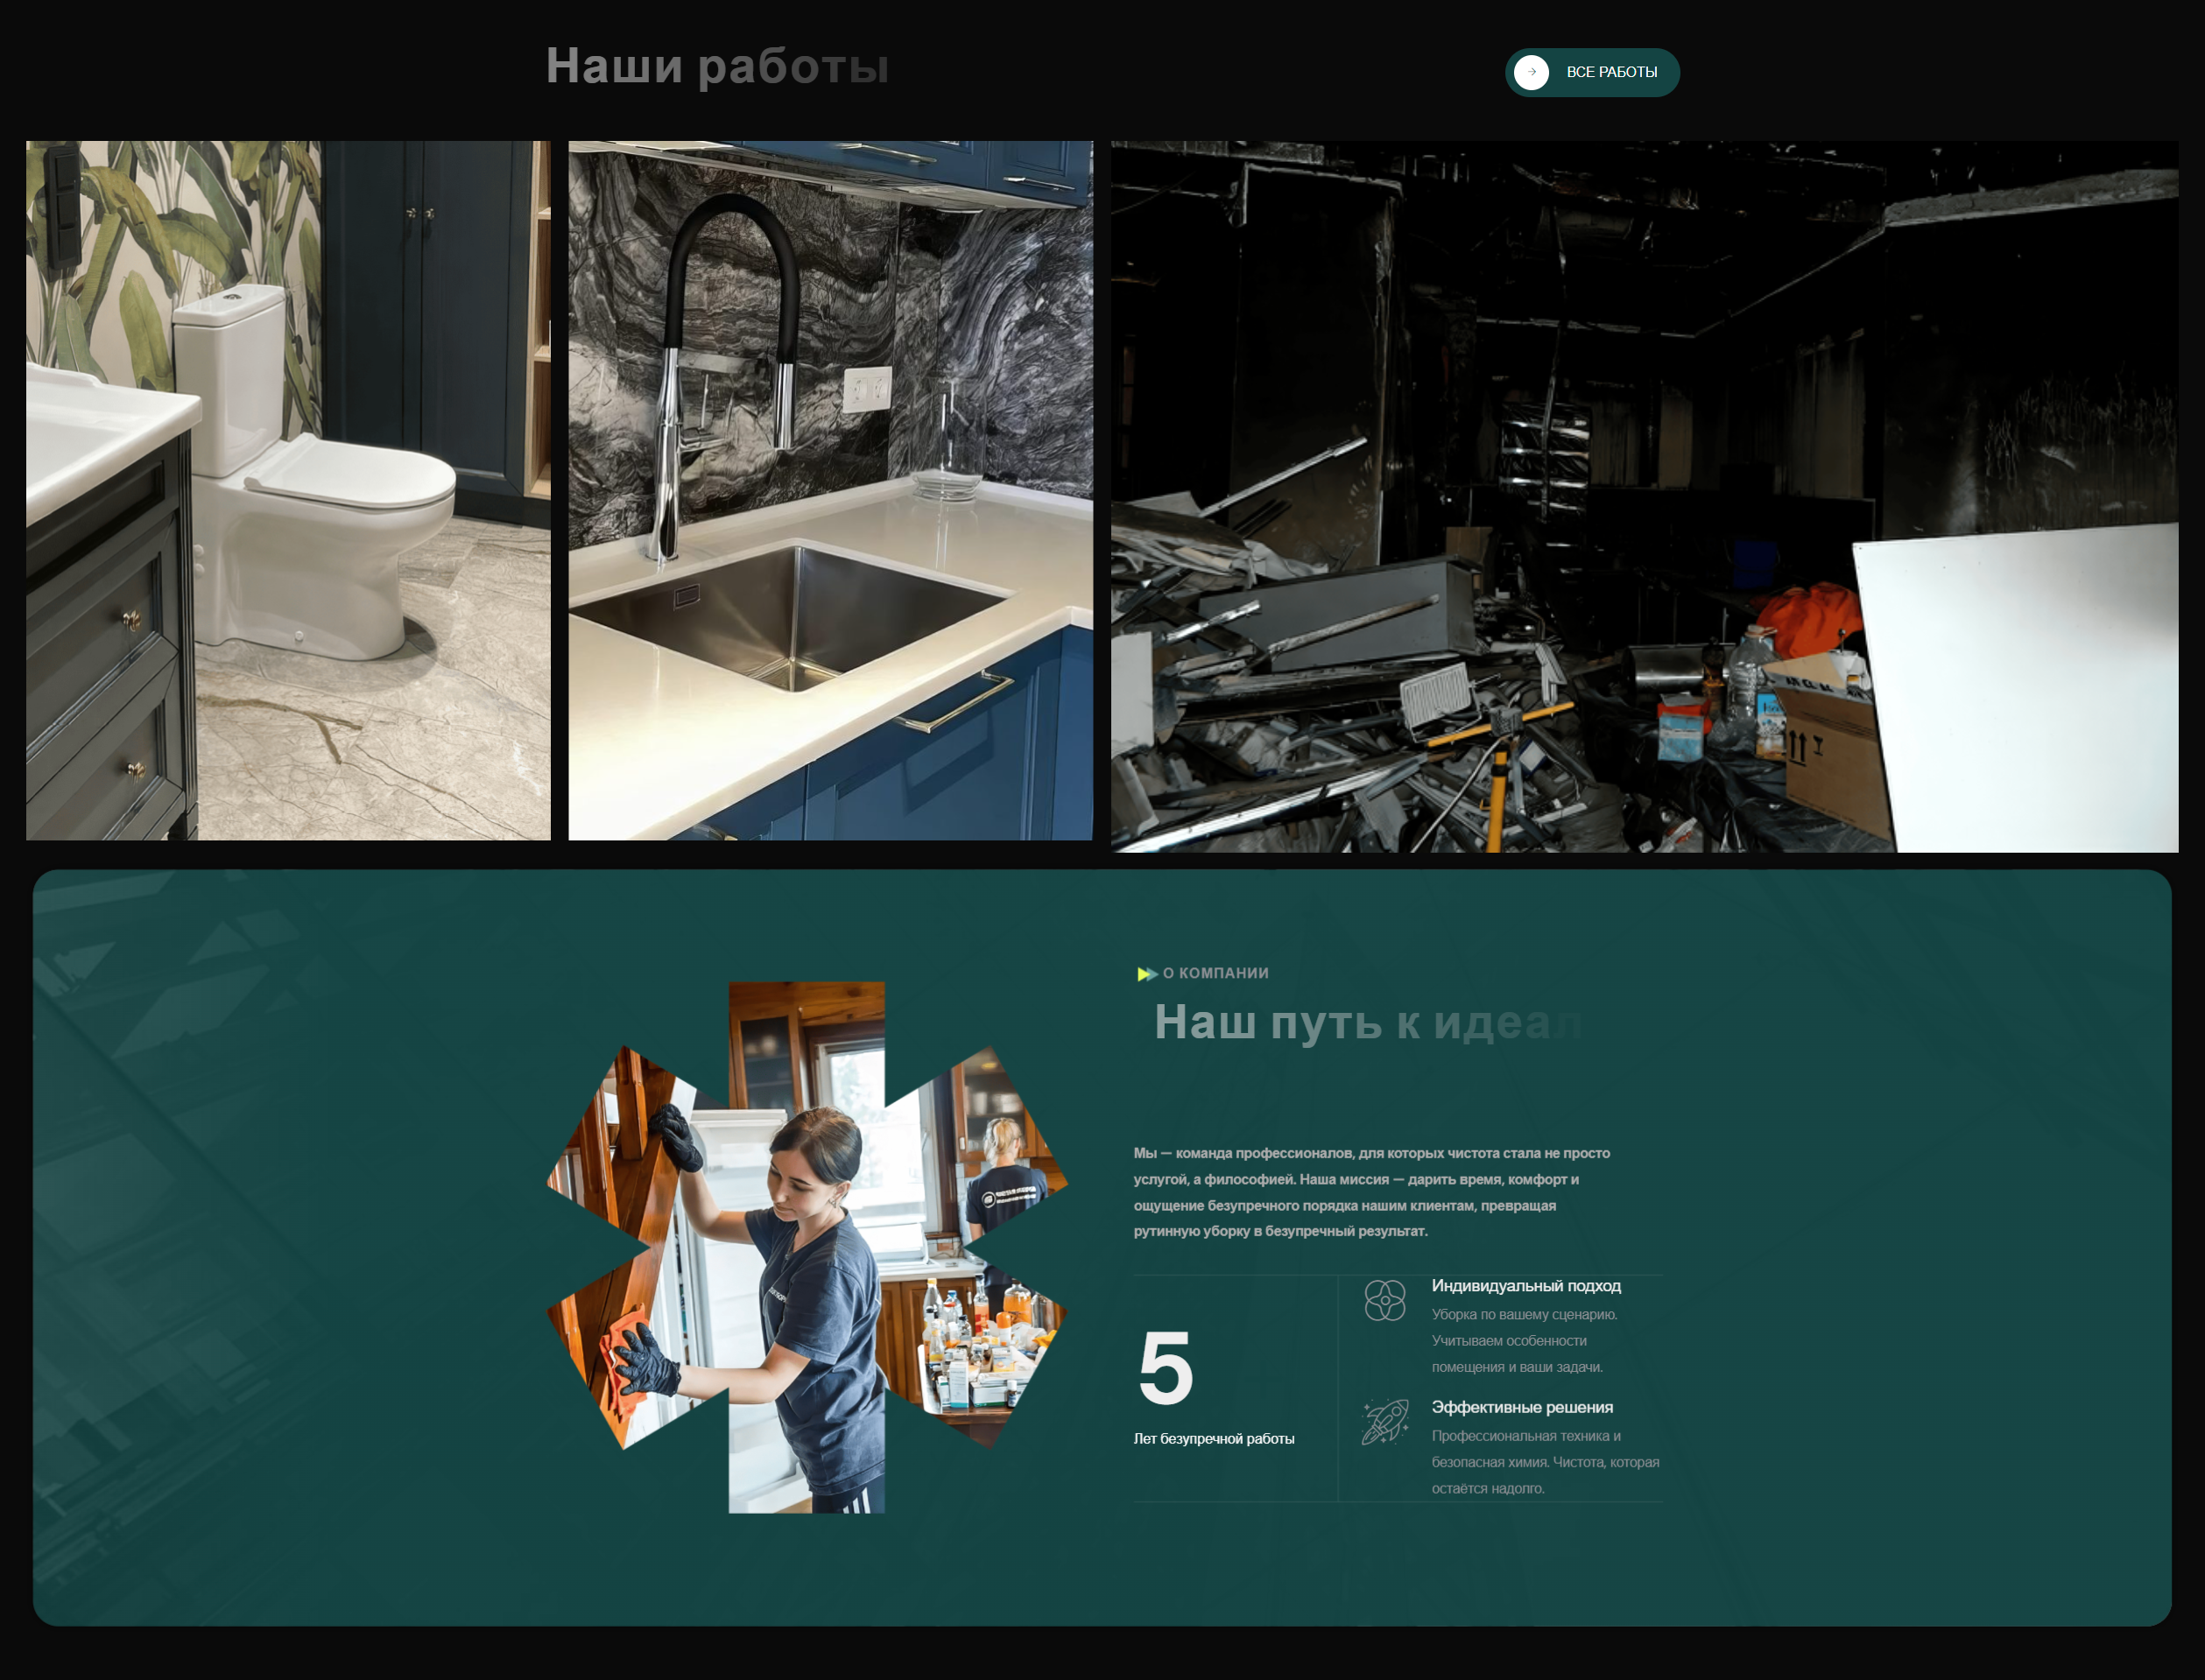Open the bathroom toilet work photo
The height and width of the screenshot is (1680, 2205).
point(288,490)
